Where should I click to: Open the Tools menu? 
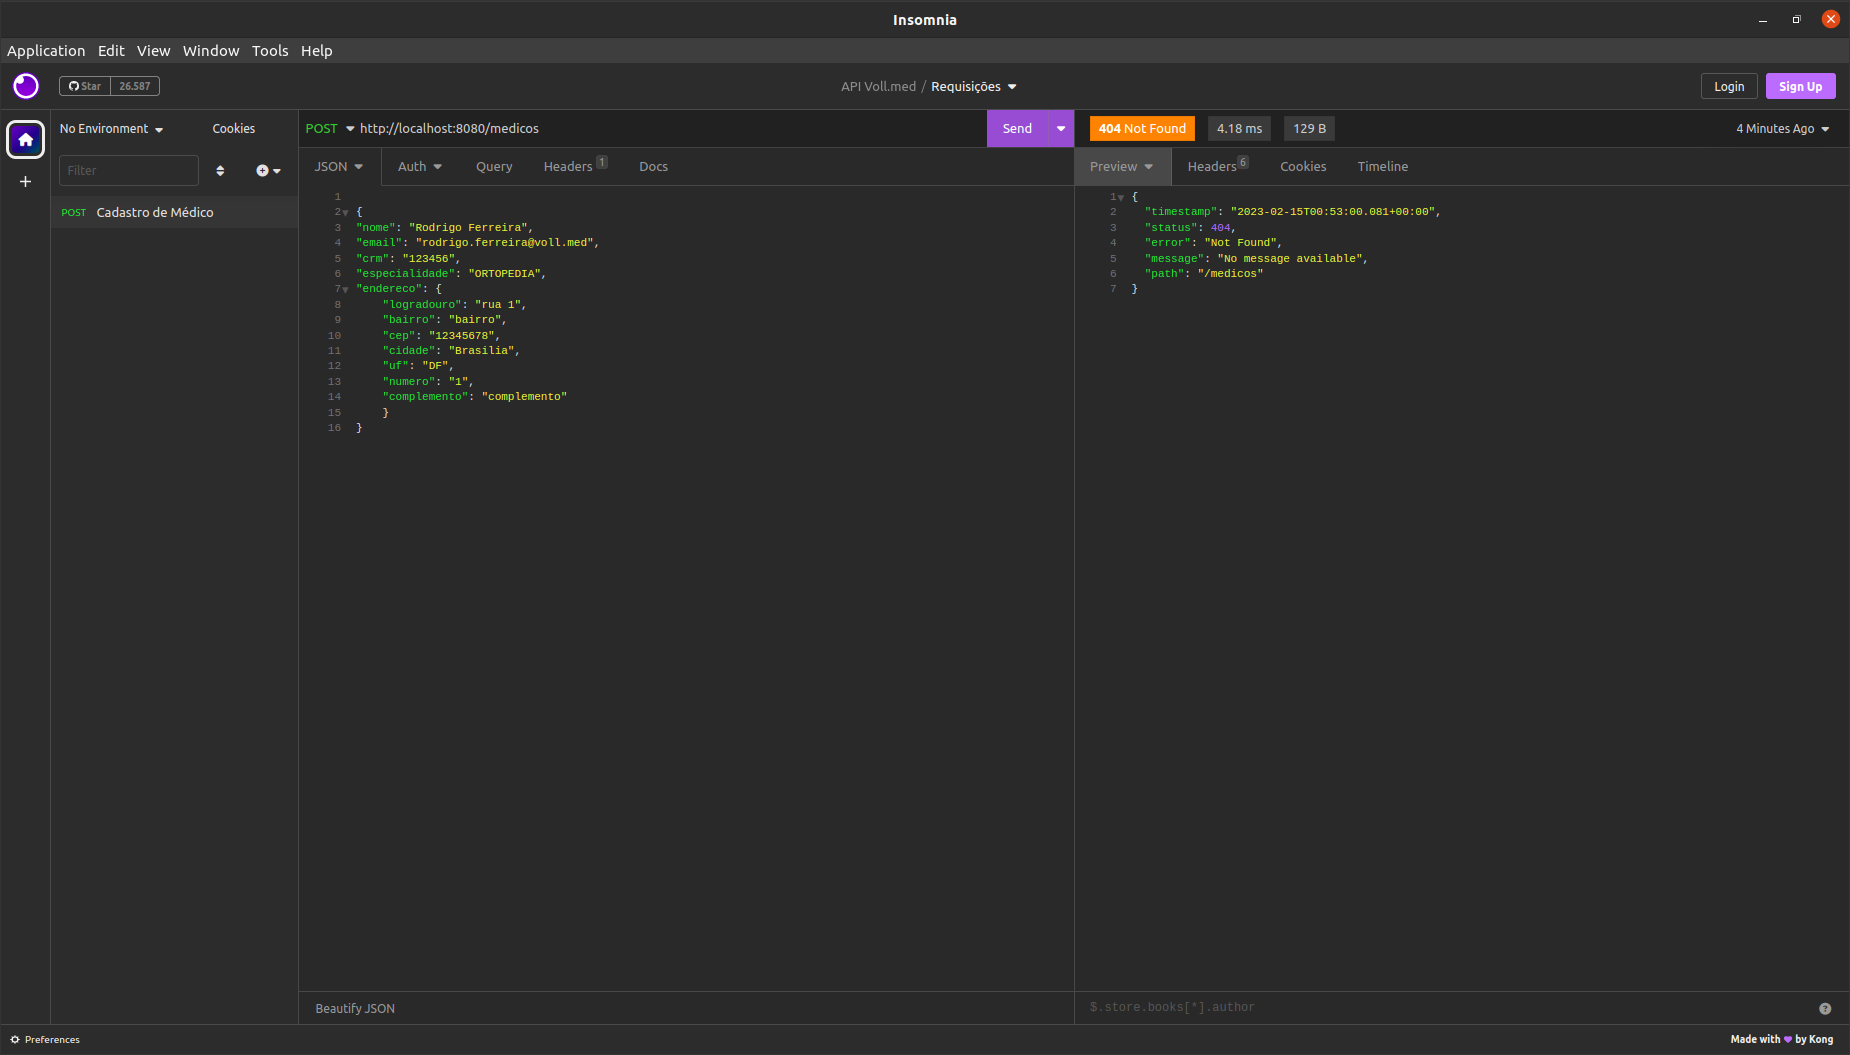point(270,51)
